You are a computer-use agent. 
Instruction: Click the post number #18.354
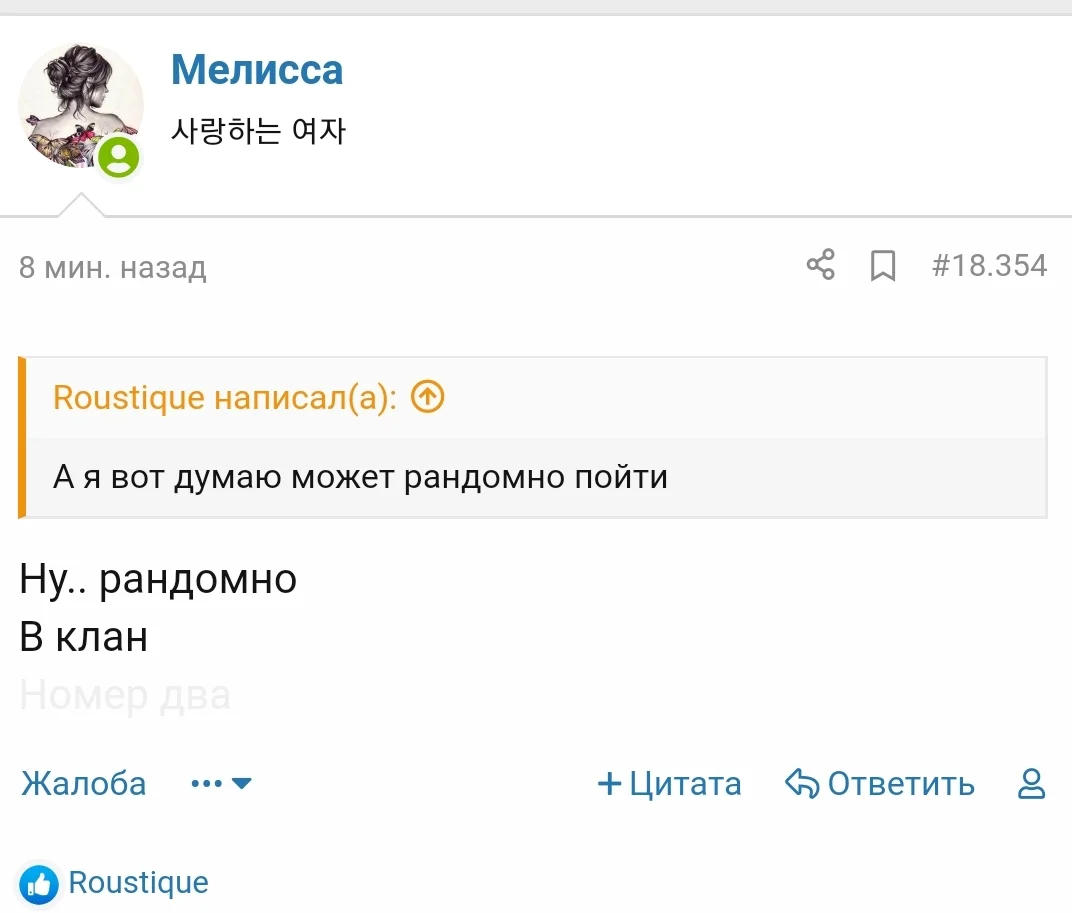click(990, 265)
